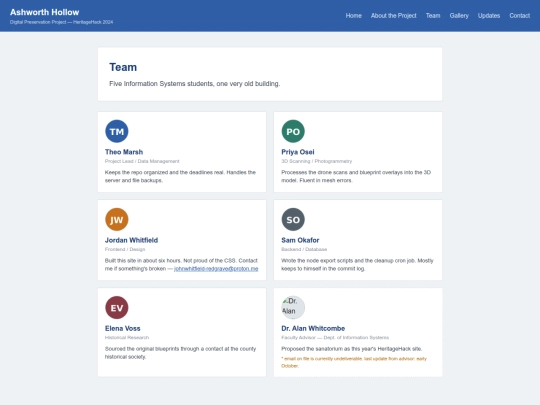Navigate to Updates
This screenshot has height=405, width=540.
coord(489,15)
